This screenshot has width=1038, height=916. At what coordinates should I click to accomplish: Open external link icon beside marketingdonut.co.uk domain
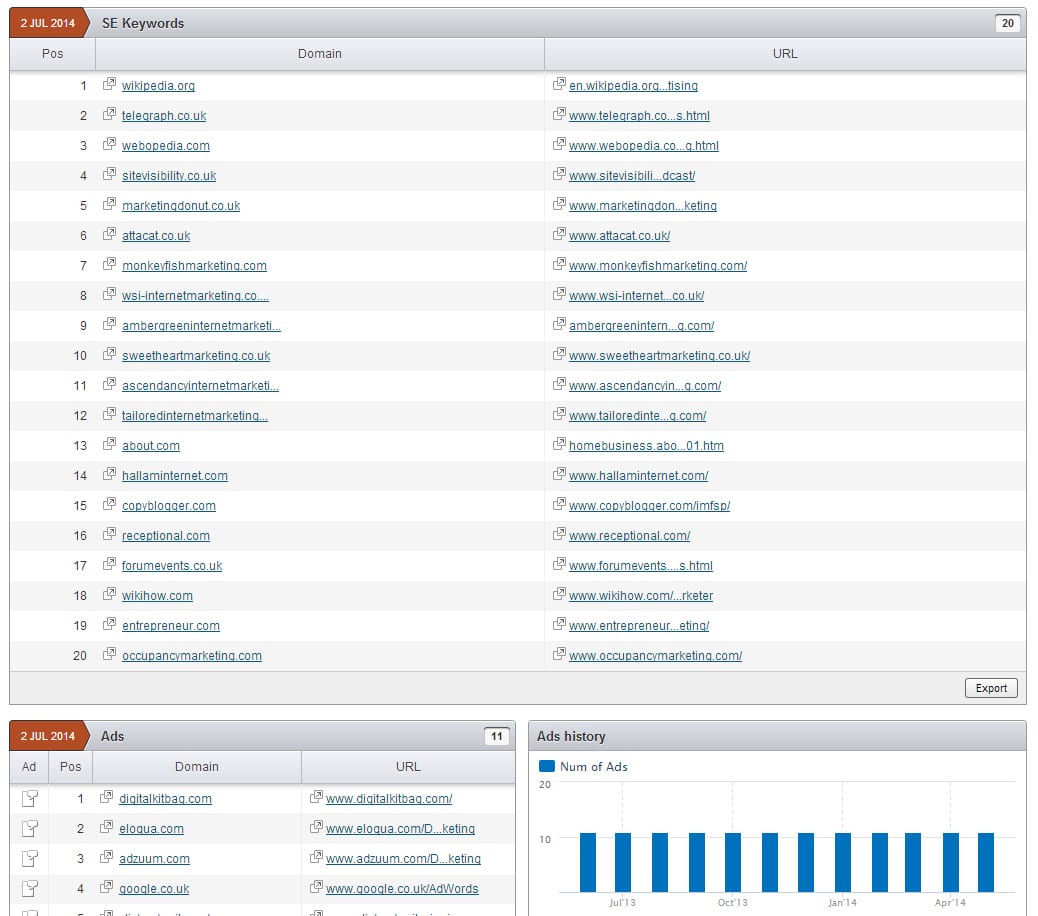tap(109, 204)
